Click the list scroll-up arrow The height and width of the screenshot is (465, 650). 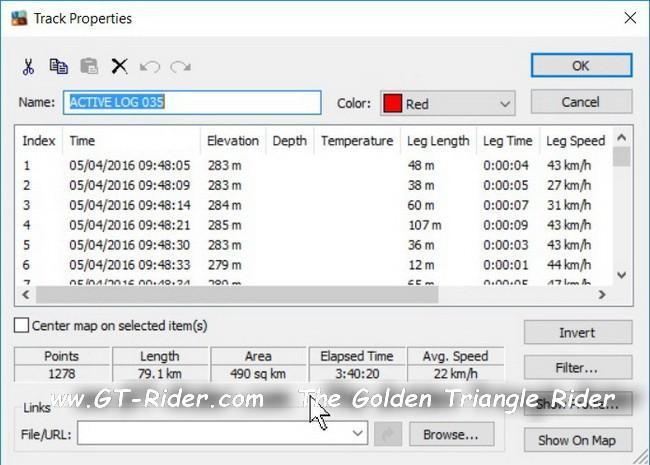pos(621,138)
